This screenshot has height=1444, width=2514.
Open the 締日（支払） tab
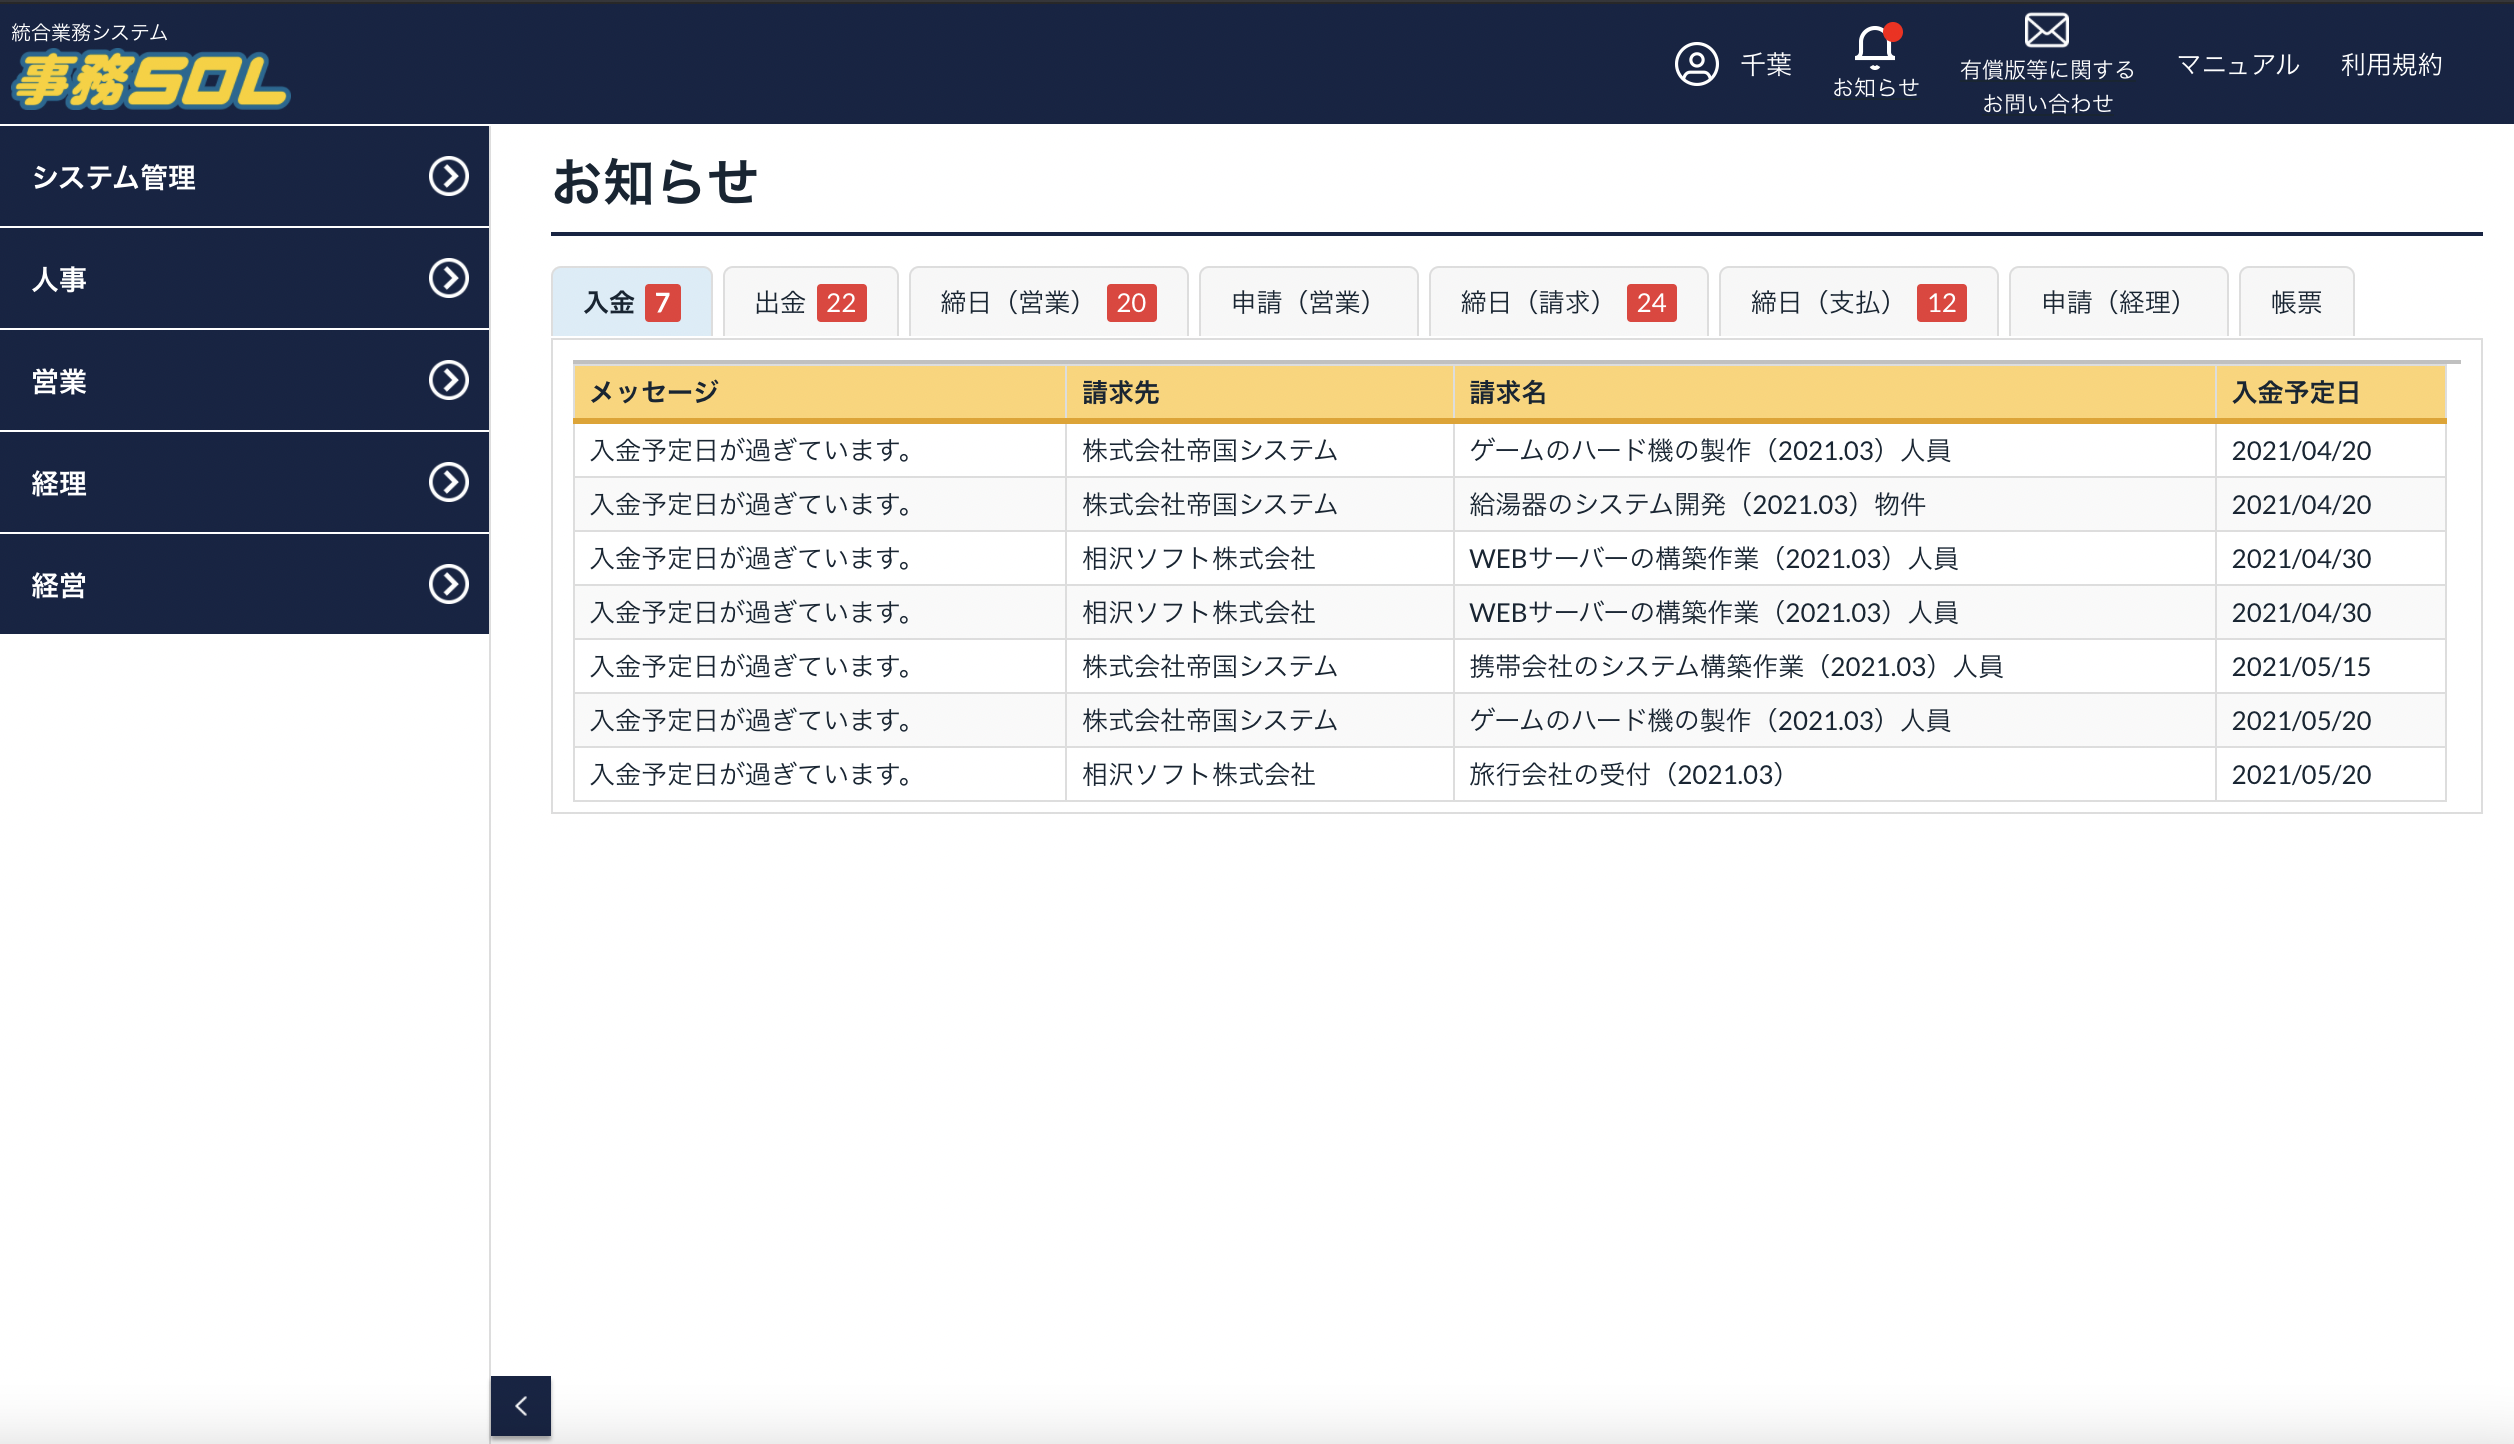tap(1857, 302)
